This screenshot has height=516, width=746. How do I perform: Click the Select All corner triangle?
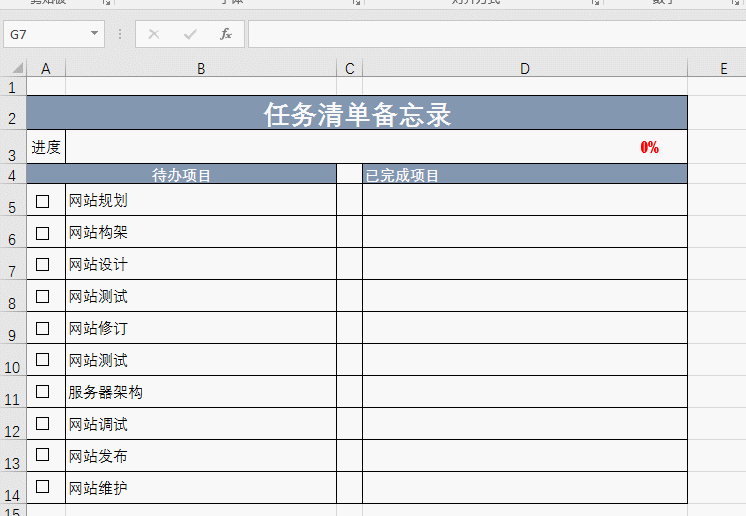pyautogui.click(x=18, y=68)
